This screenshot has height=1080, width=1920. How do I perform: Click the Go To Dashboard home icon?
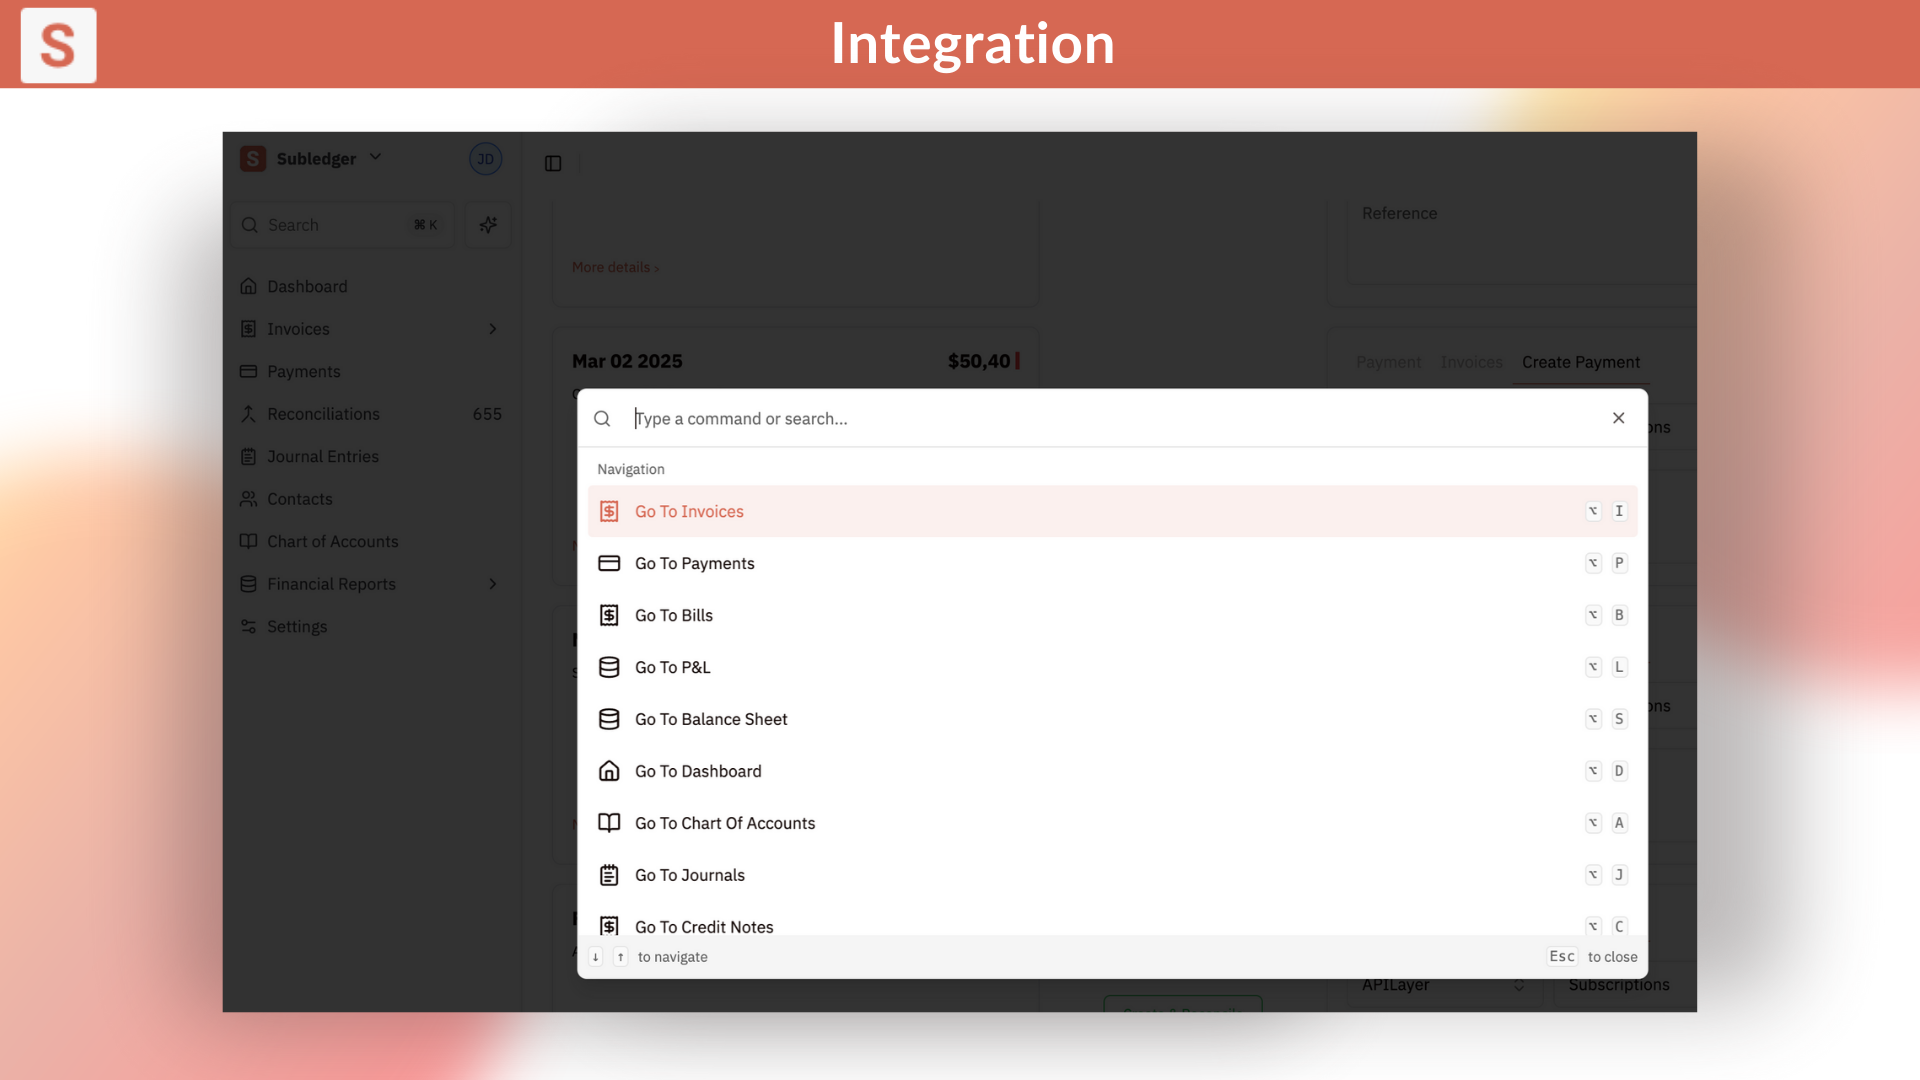click(x=609, y=771)
